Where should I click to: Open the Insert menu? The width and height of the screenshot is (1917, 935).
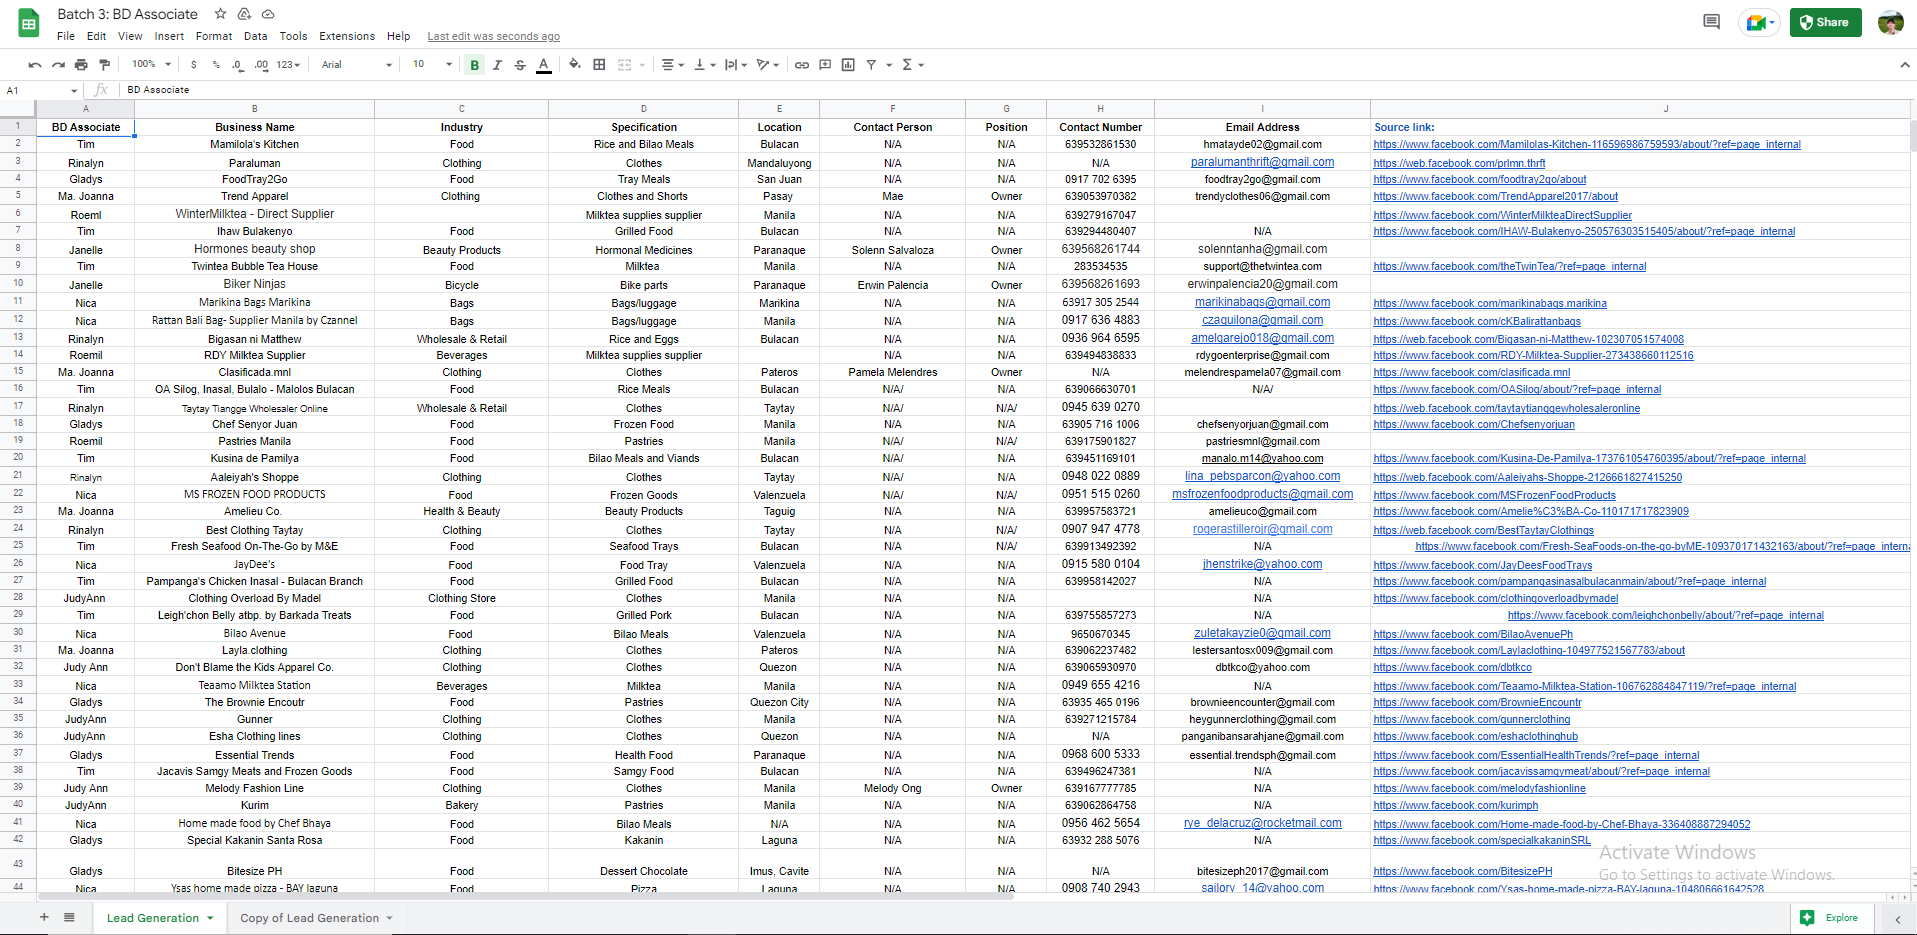(x=169, y=36)
